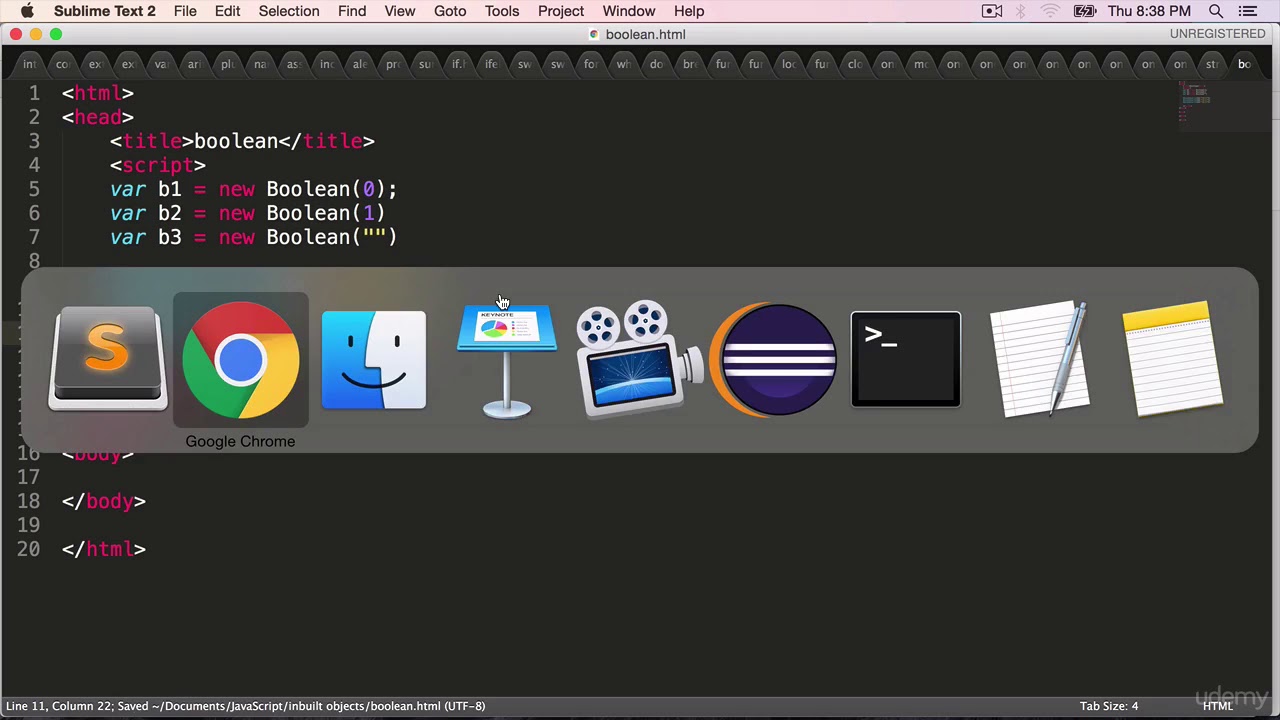Switch to Eclipse in the app switcher
Screen dimensions: 1280x720
[772, 360]
